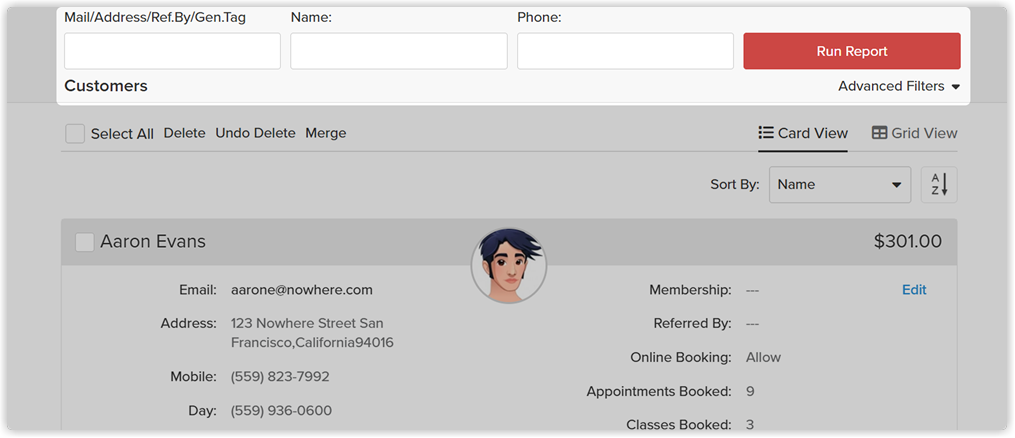Click the A-Z sort order icon
This screenshot has width=1015, height=438.
(x=939, y=184)
